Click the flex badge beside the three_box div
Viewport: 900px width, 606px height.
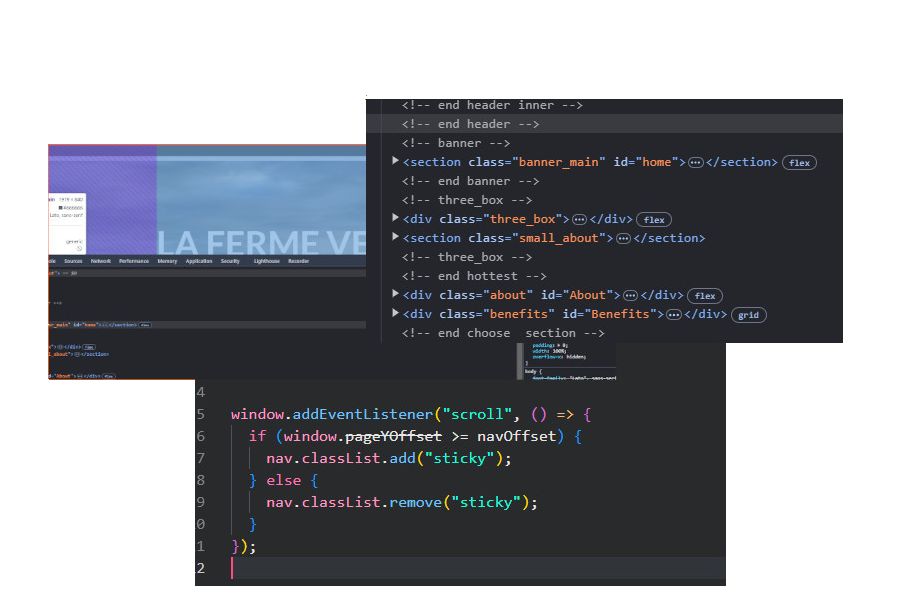pos(653,220)
